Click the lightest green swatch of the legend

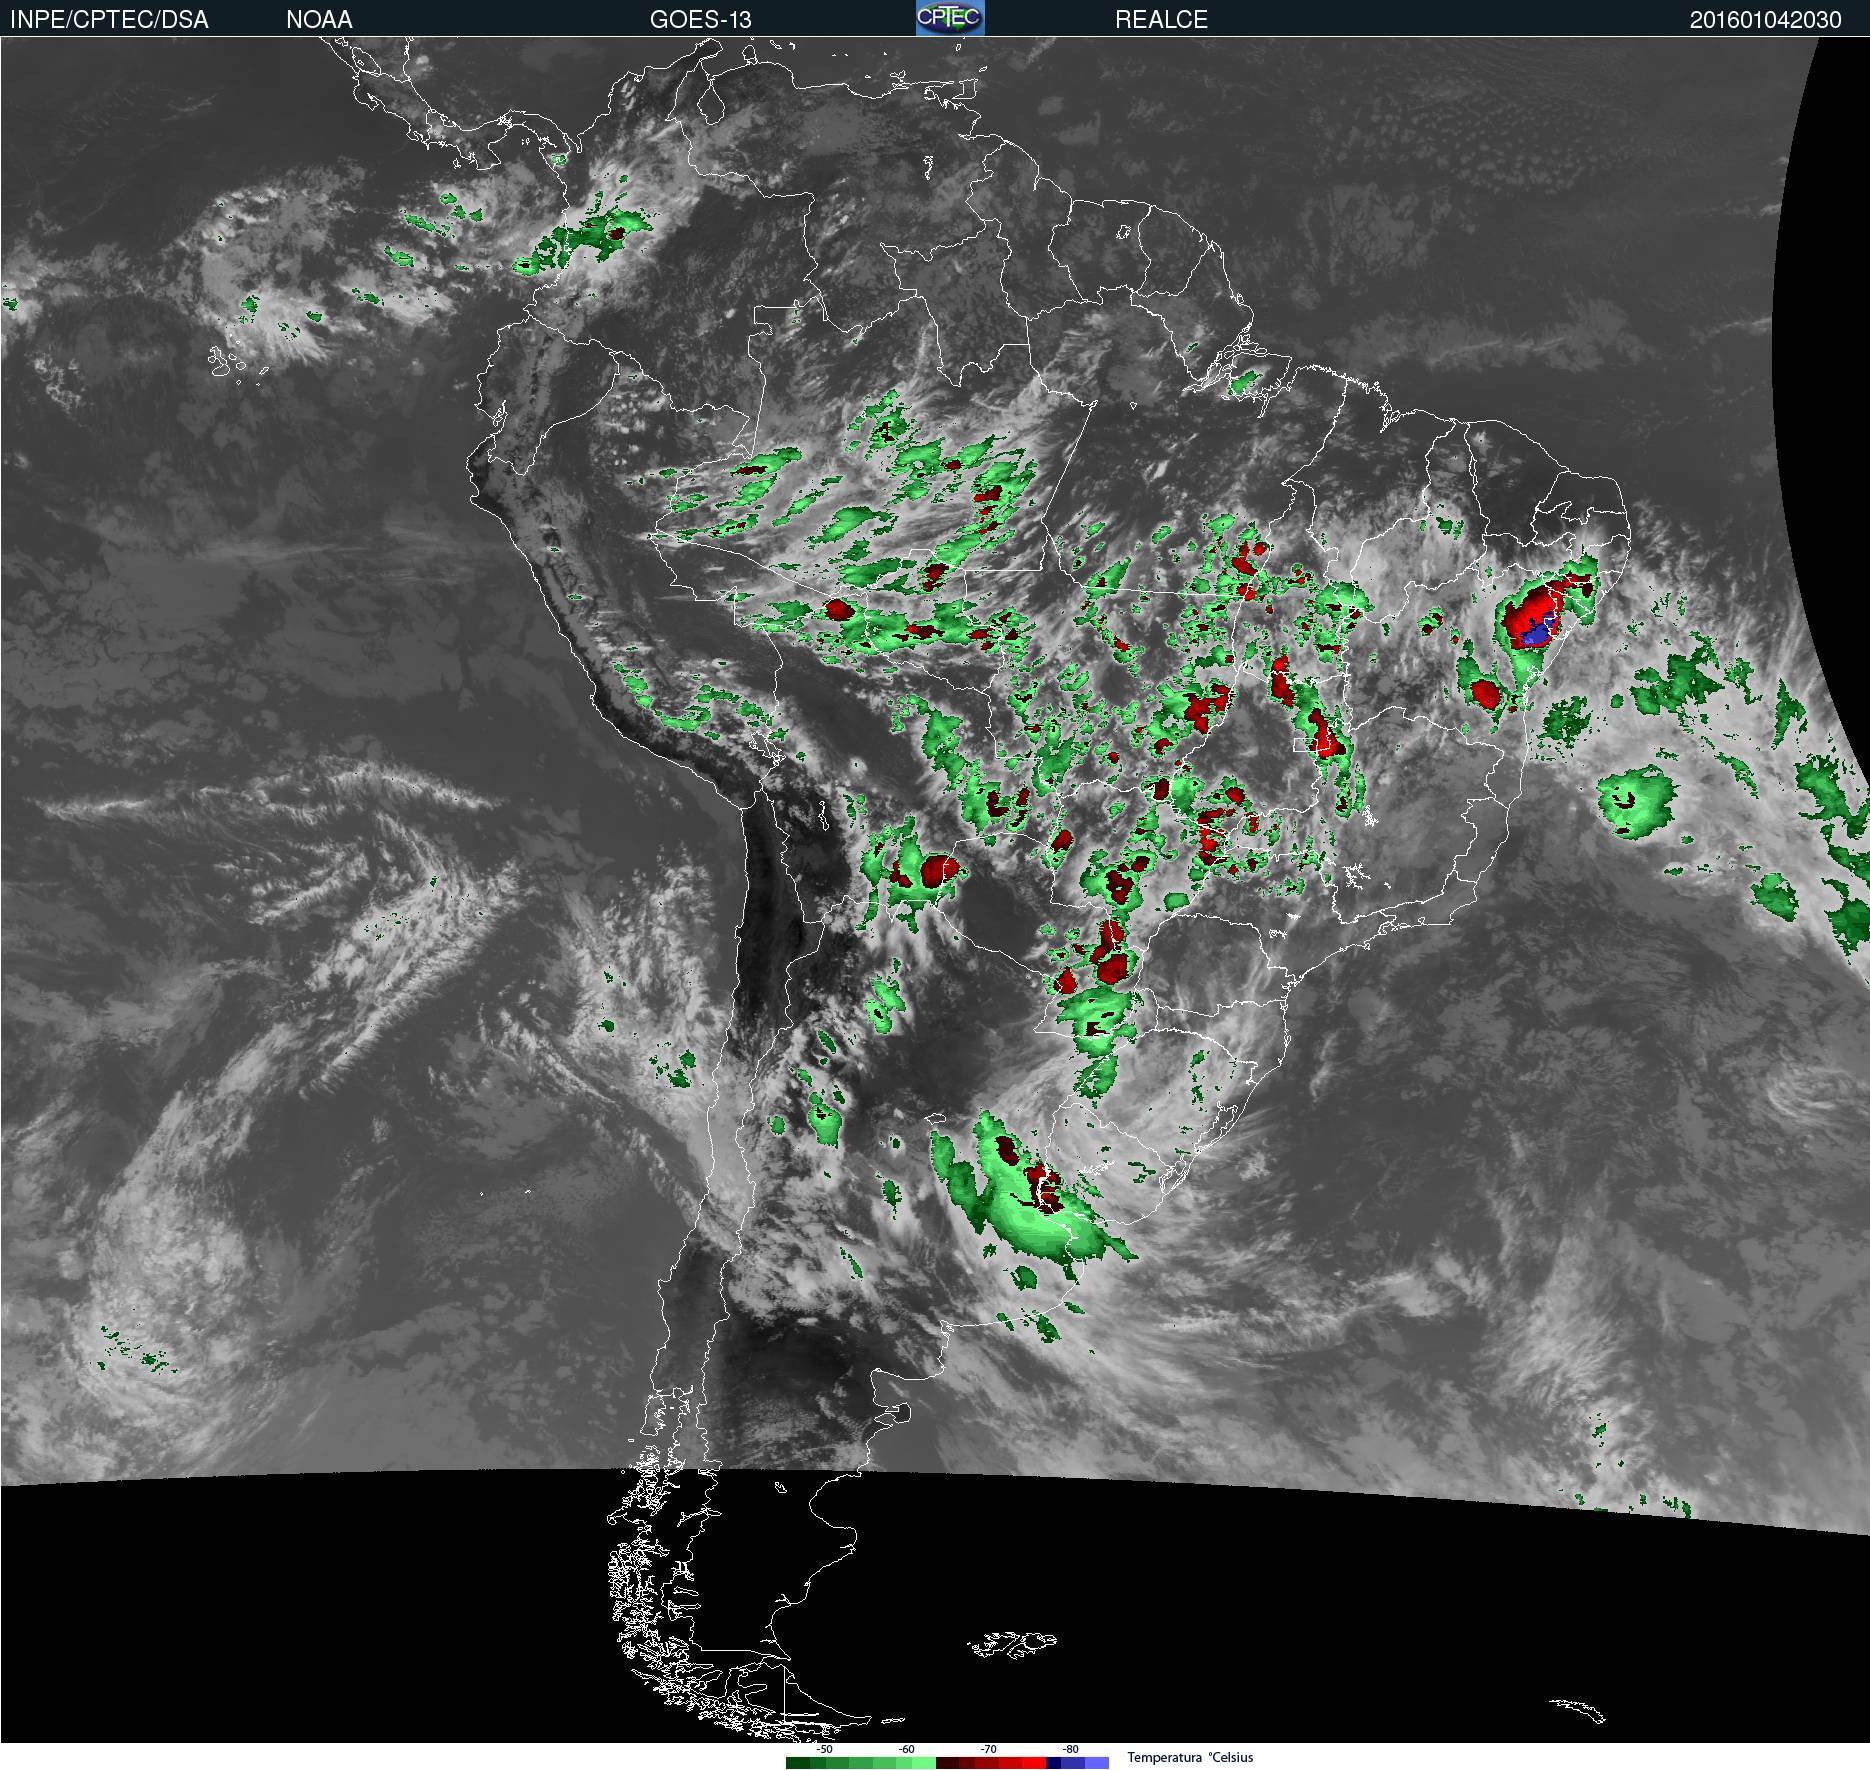point(924,1763)
